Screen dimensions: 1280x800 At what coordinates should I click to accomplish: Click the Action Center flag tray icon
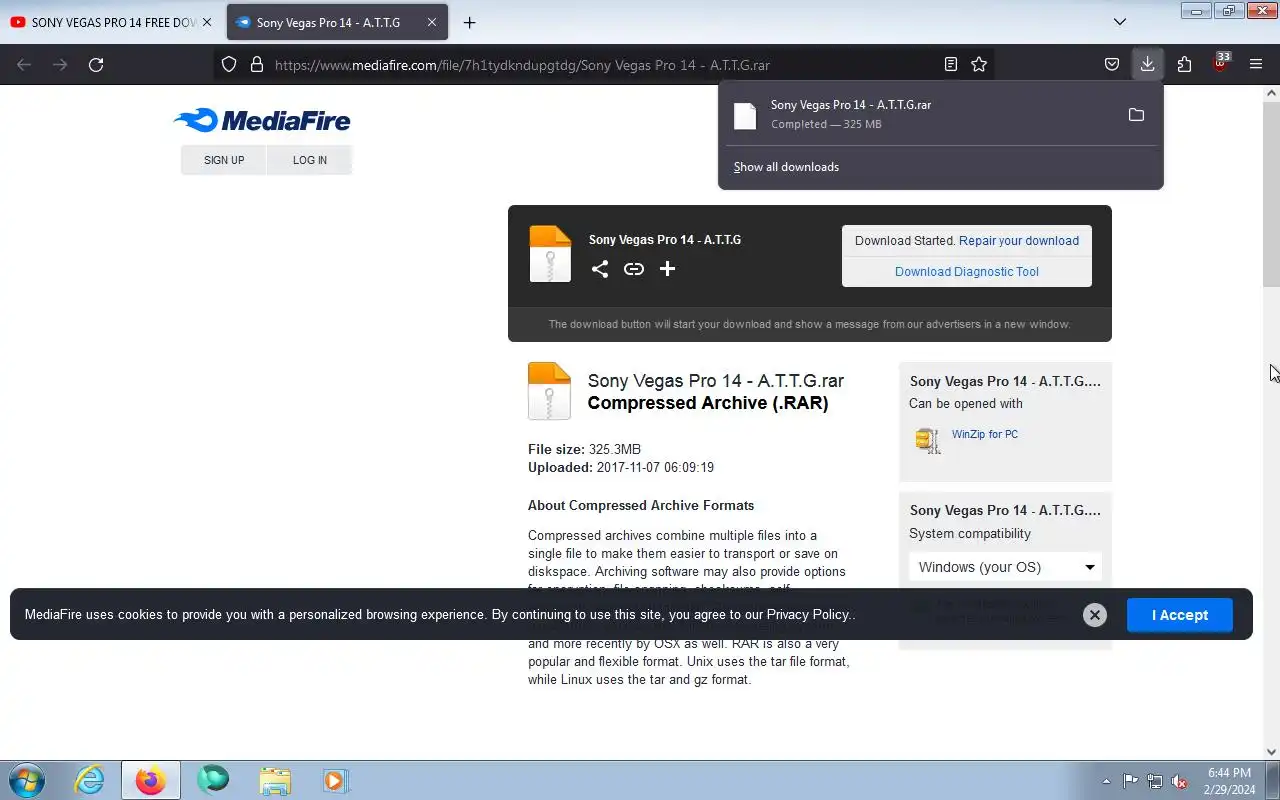pyautogui.click(x=1130, y=781)
